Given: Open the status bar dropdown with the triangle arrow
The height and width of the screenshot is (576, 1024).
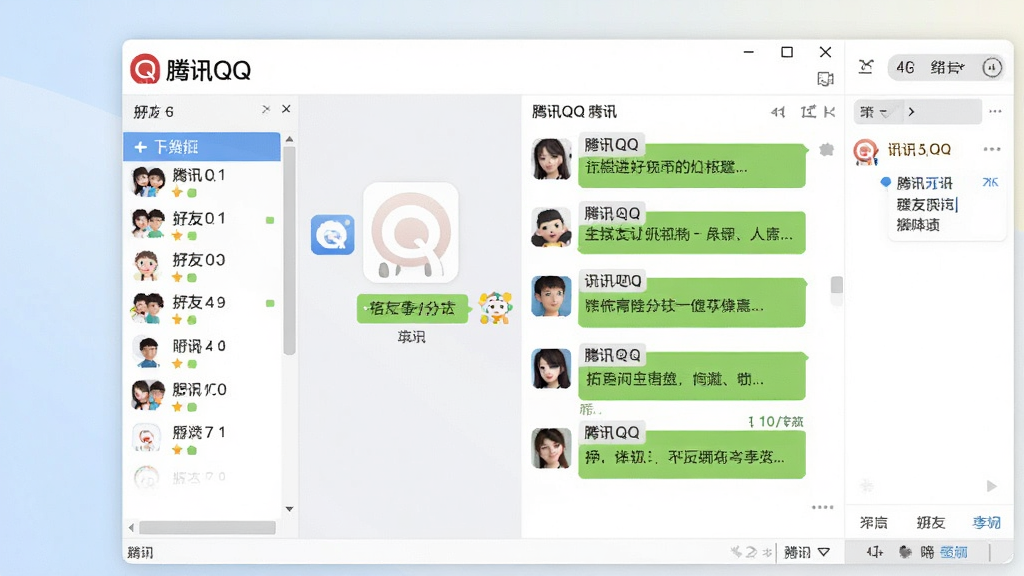Looking at the screenshot, I should [x=807, y=552].
